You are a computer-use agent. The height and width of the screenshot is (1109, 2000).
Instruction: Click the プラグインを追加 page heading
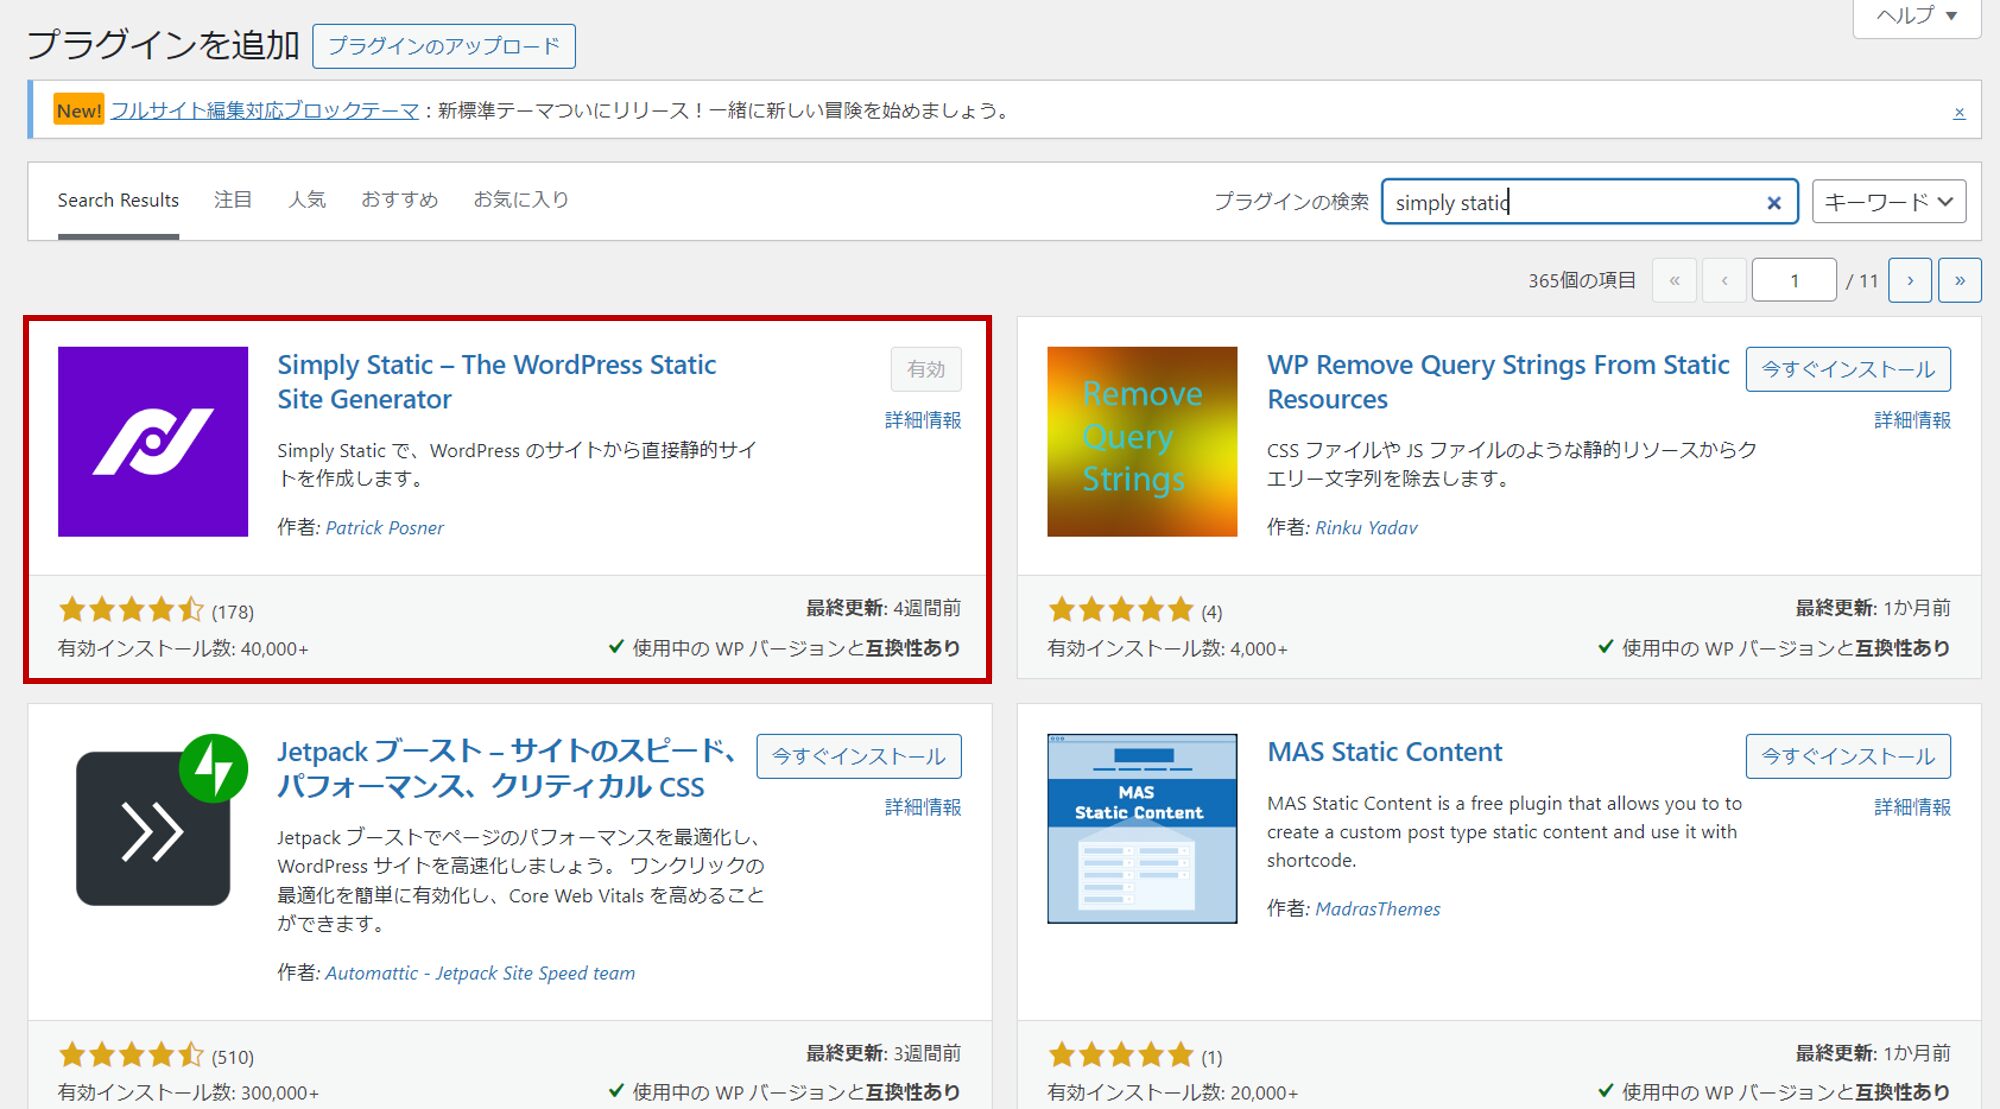pos(163,45)
